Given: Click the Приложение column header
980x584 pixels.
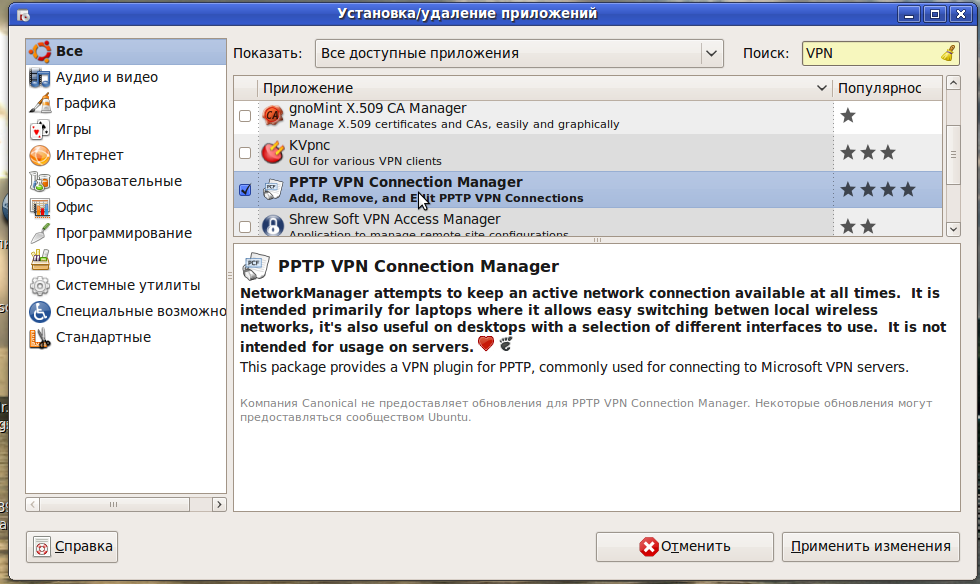Looking at the screenshot, I should coord(545,88).
